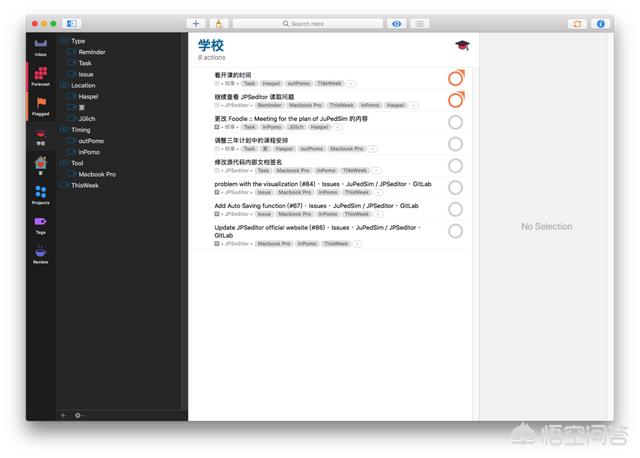Open the note icon of Update JPSeditor website action
This screenshot has height=458, width=640.
pos(217,244)
